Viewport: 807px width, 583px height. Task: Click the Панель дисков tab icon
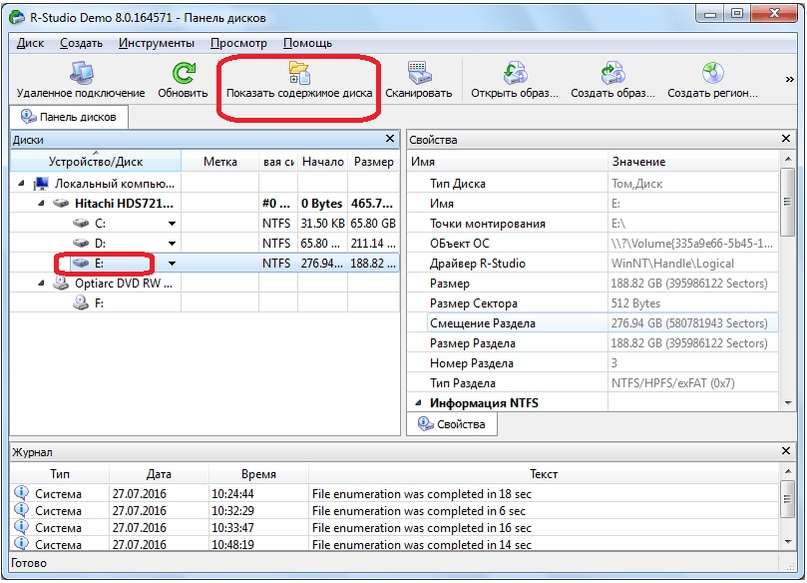point(28,116)
